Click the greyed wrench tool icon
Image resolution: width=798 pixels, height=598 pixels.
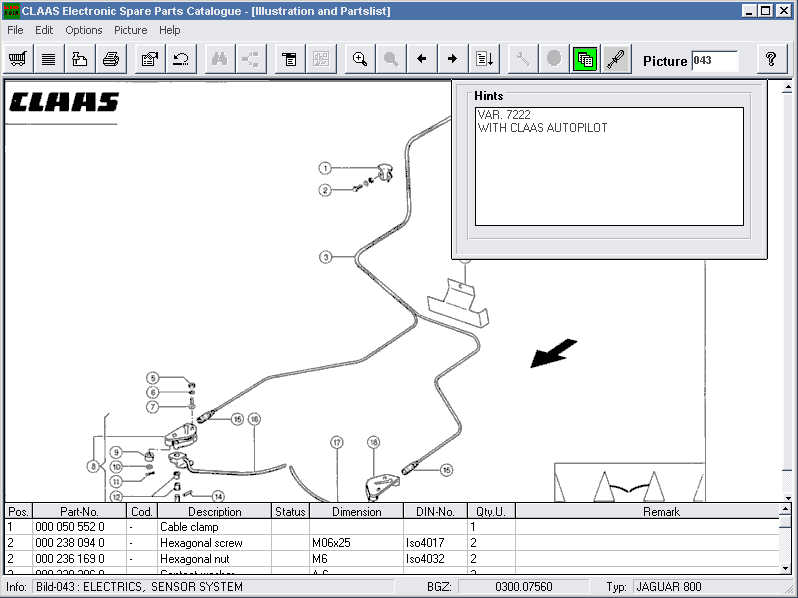523,59
